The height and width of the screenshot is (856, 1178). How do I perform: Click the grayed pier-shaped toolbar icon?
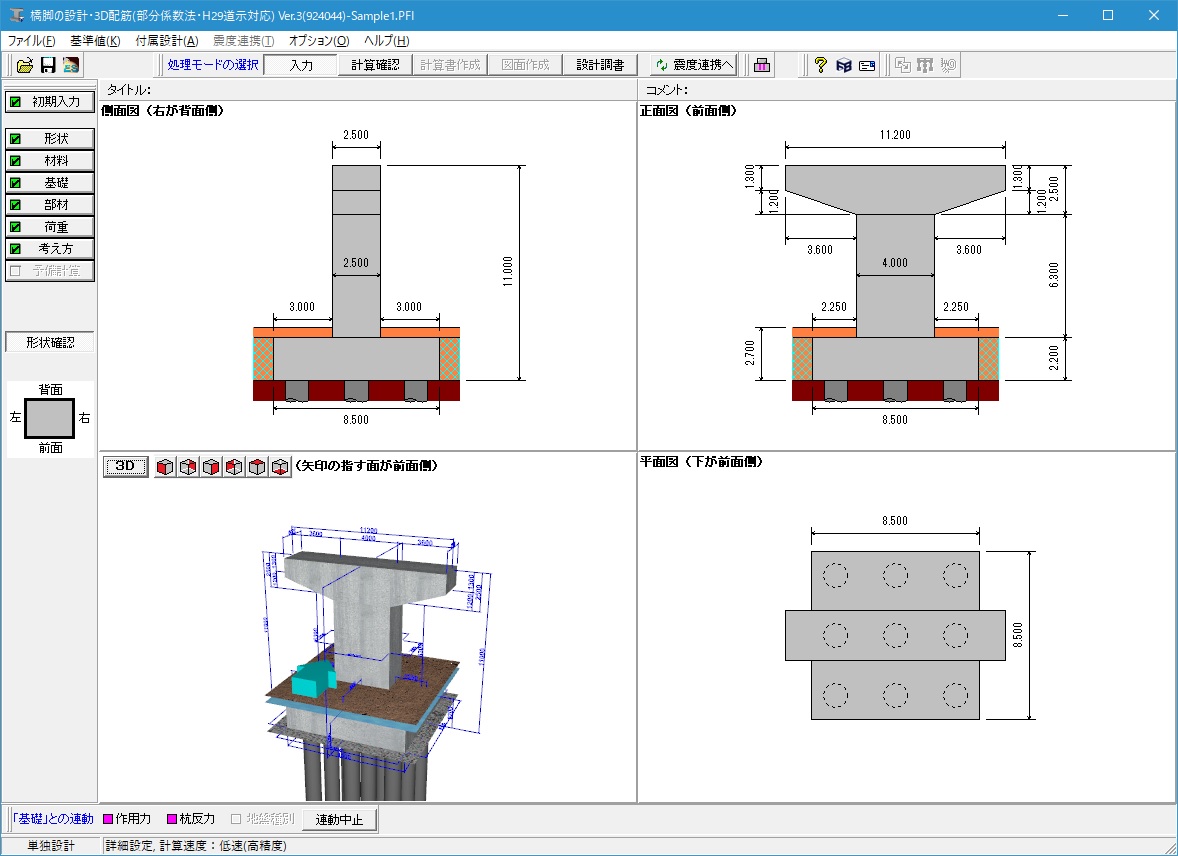(x=925, y=65)
